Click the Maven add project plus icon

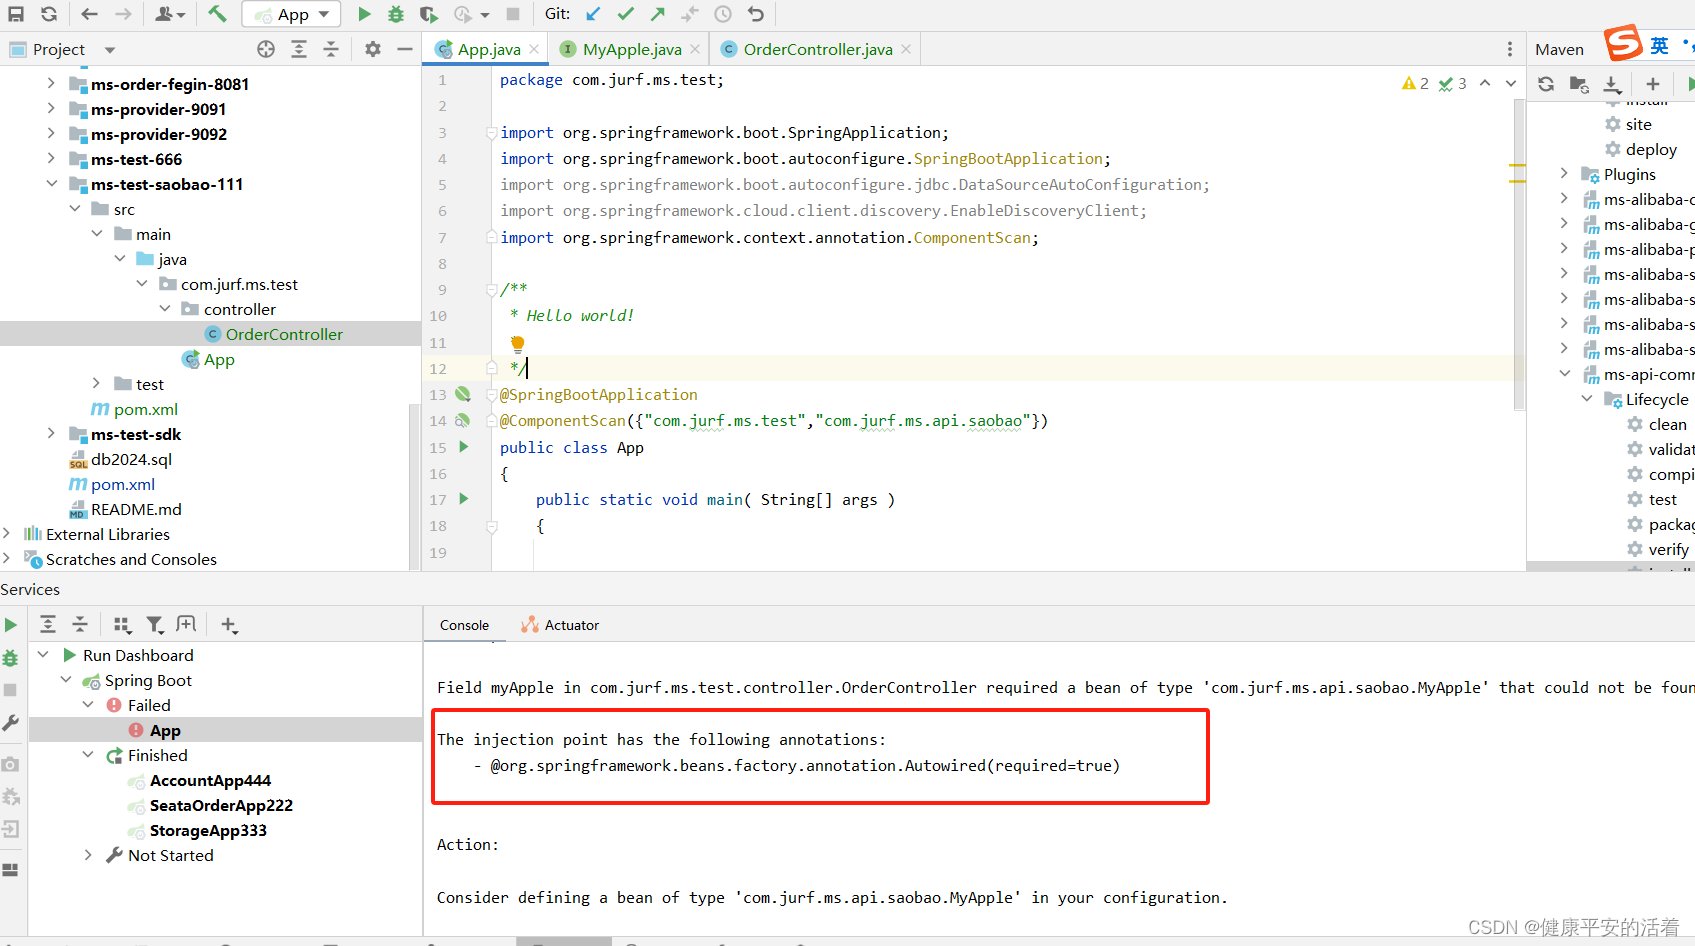point(1653,84)
